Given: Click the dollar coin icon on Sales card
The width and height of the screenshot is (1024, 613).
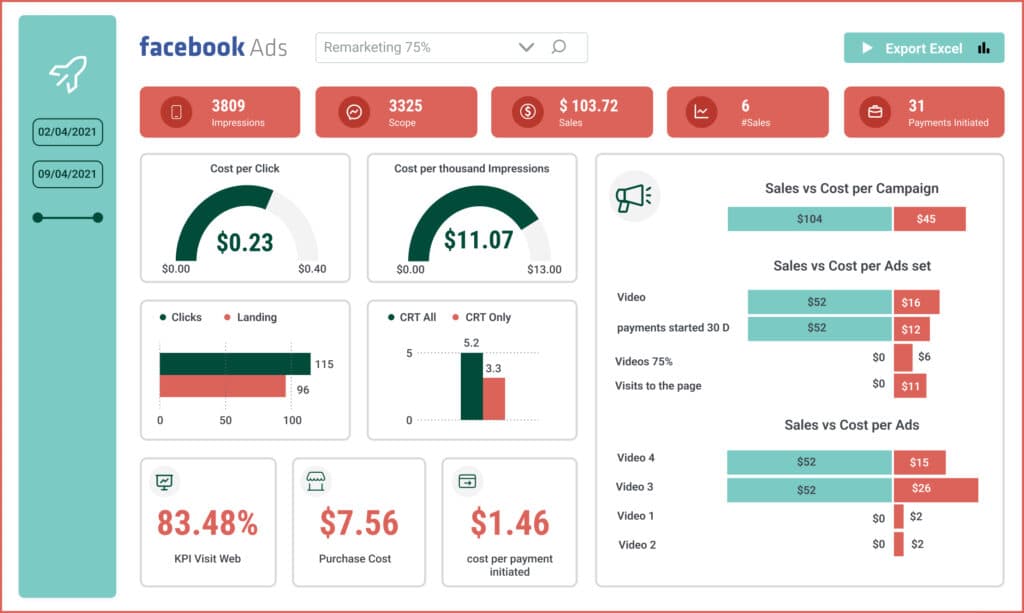Looking at the screenshot, I should [528, 112].
